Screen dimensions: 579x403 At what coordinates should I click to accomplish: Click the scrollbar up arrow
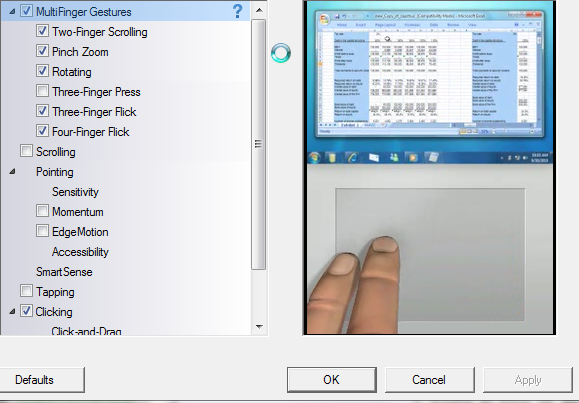[x=259, y=10]
